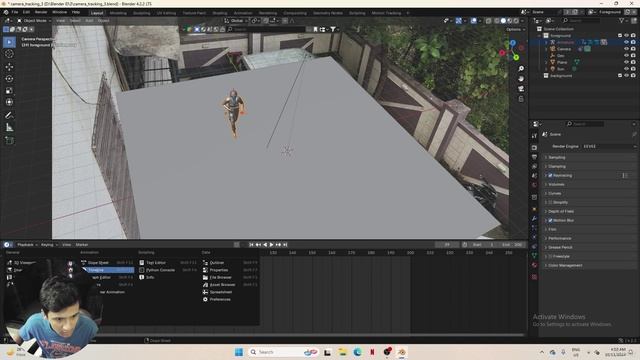Hide the Camera object using its eye icon
The width and height of the screenshot is (640, 360).
(x=626, y=49)
